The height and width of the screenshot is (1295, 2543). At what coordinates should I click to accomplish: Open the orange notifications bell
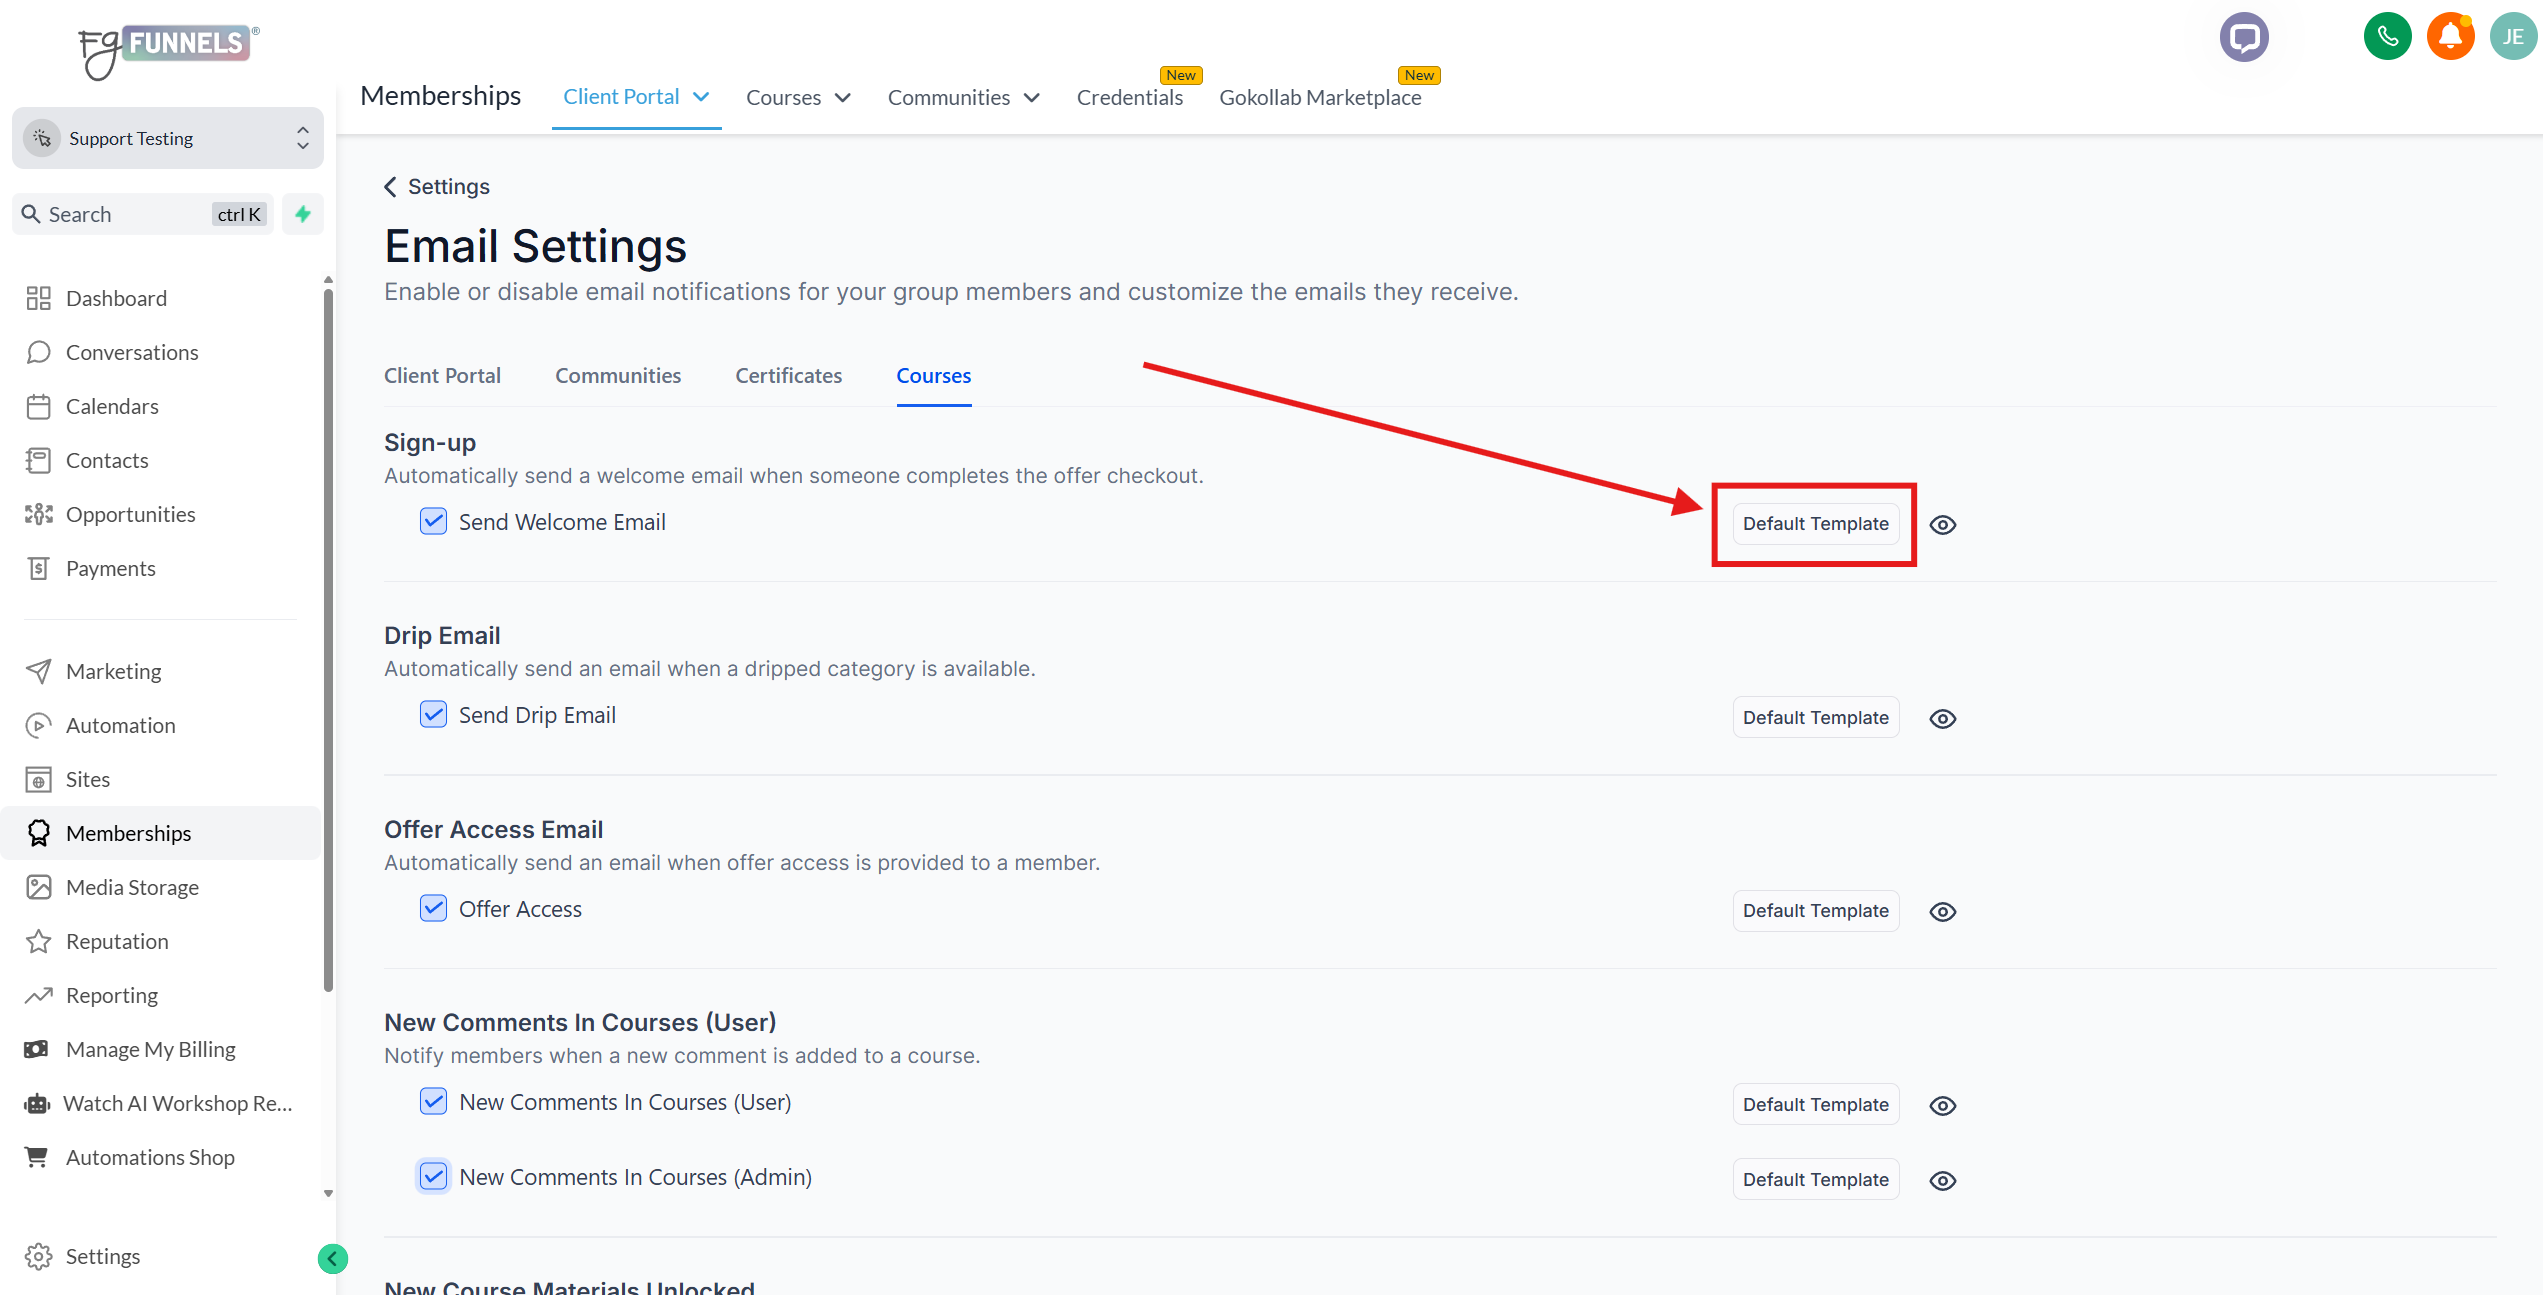[2450, 37]
